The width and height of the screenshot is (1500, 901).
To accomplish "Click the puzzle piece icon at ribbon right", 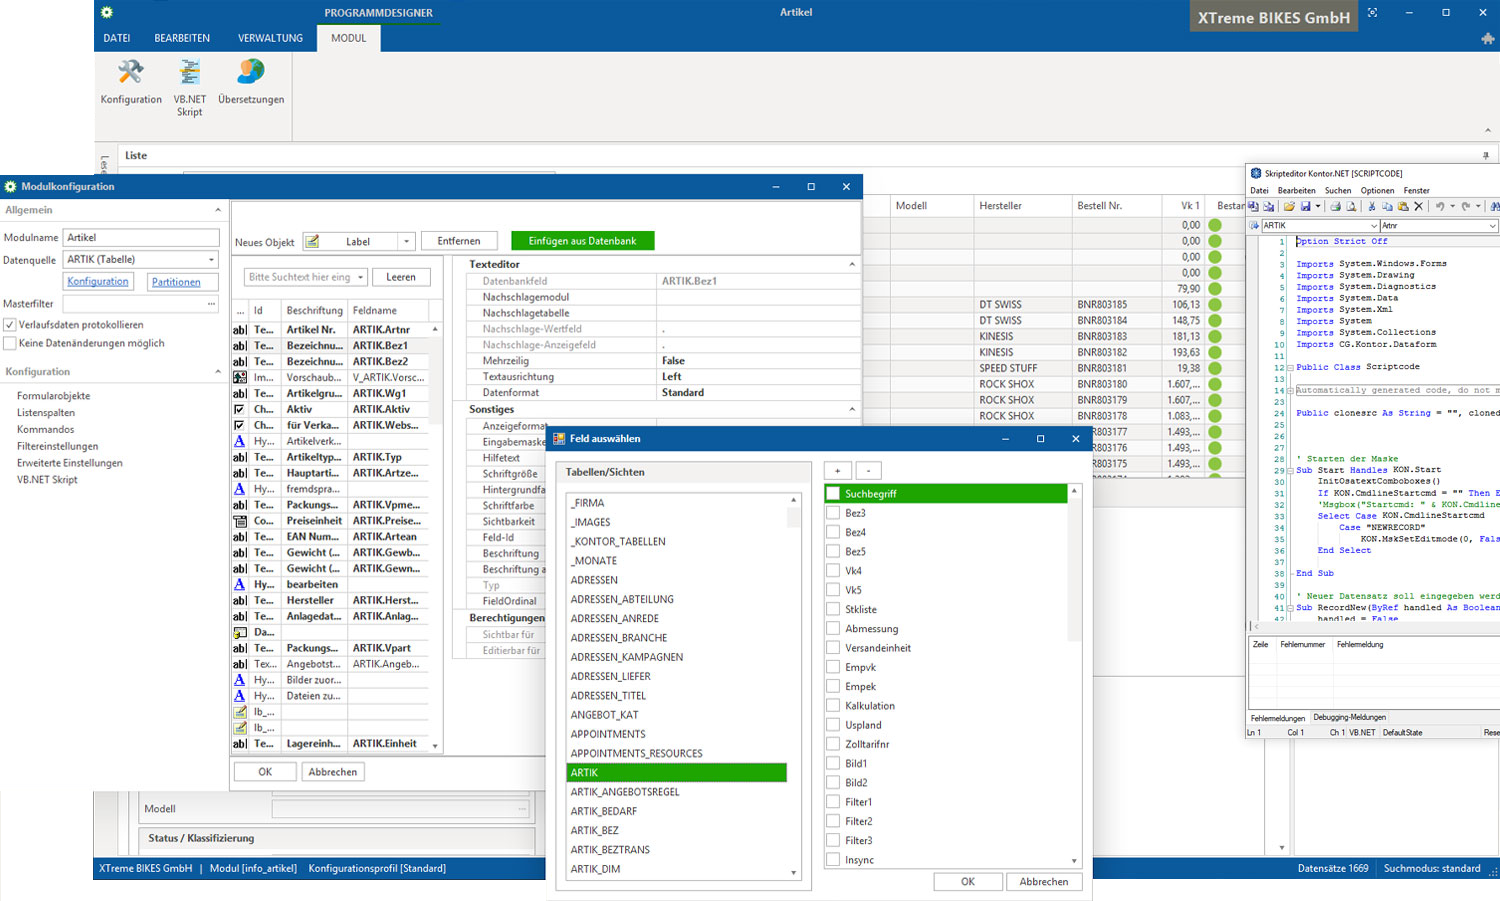I will click(1487, 38).
